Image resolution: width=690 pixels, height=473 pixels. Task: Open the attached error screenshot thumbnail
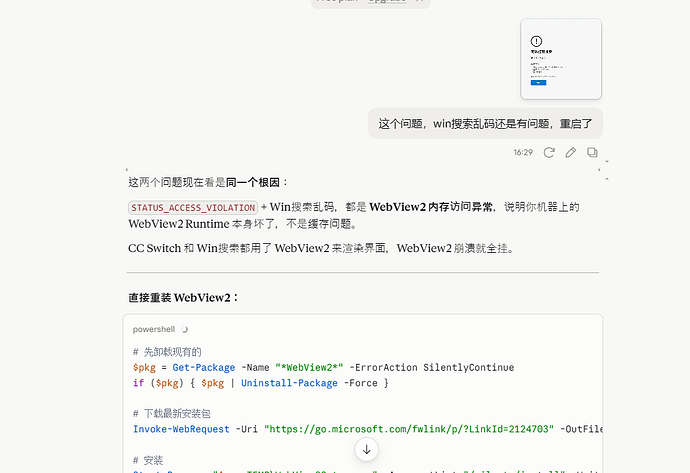click(x=561, y=59)
